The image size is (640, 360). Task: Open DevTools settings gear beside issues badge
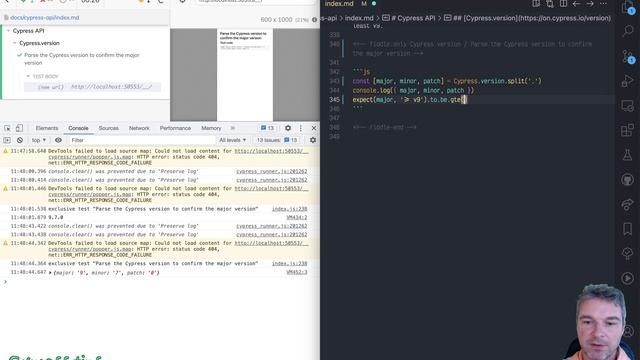(x=288, y=128)
